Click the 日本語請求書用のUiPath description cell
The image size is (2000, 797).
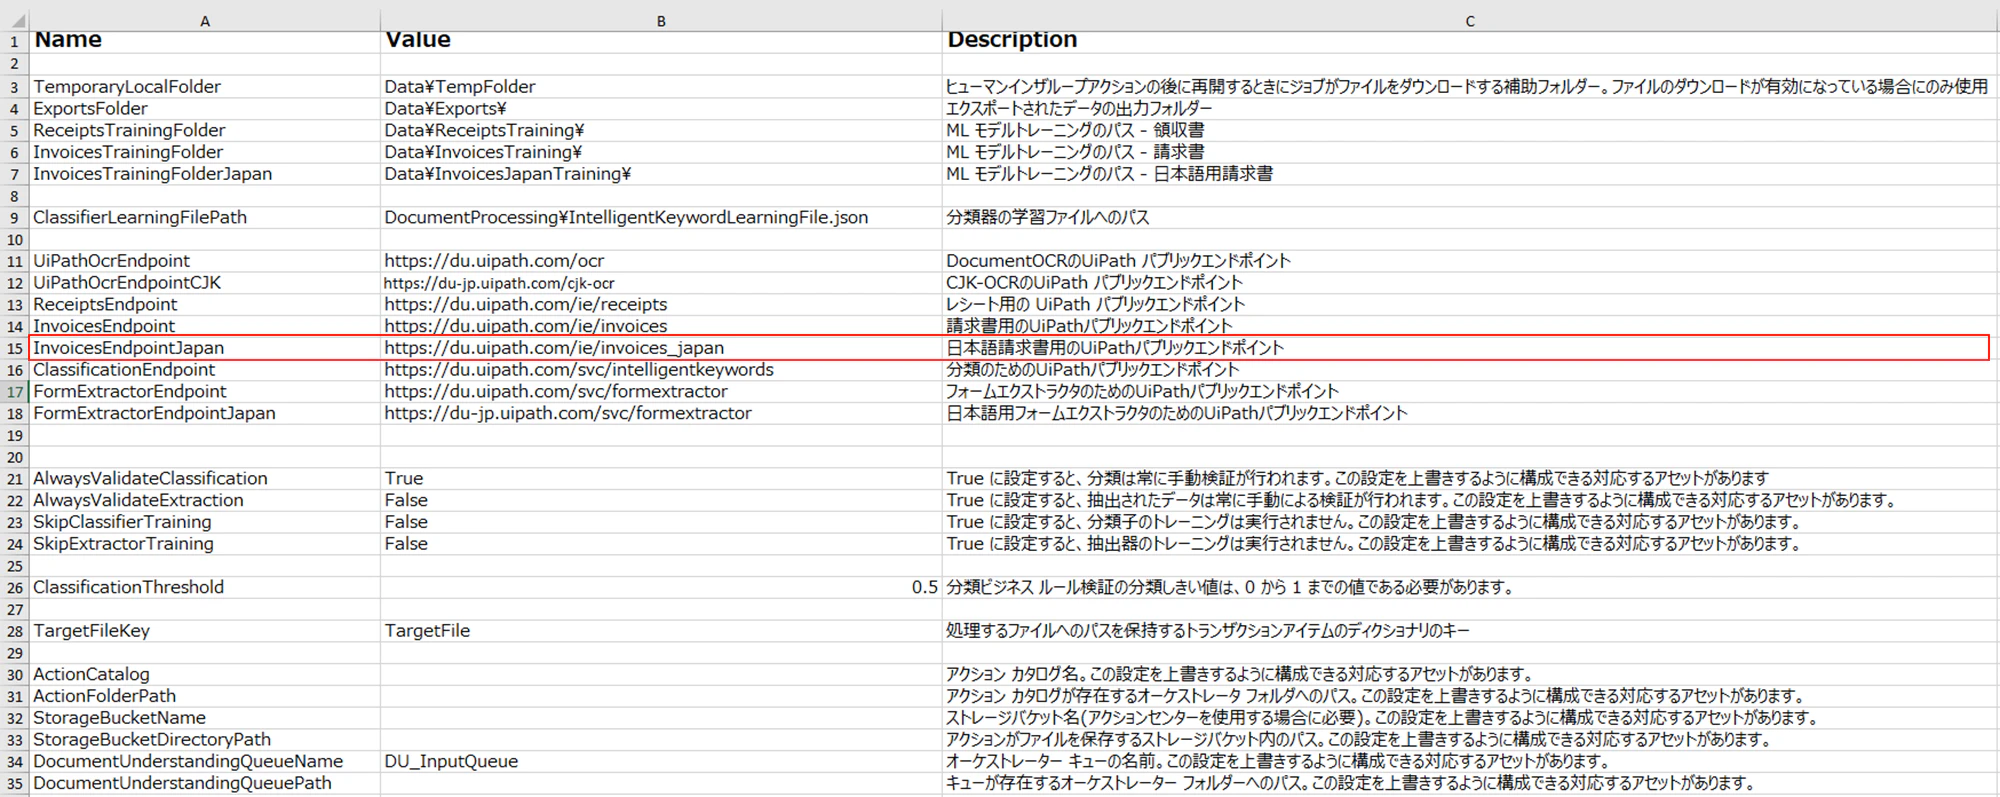(x=1470, y=348)
